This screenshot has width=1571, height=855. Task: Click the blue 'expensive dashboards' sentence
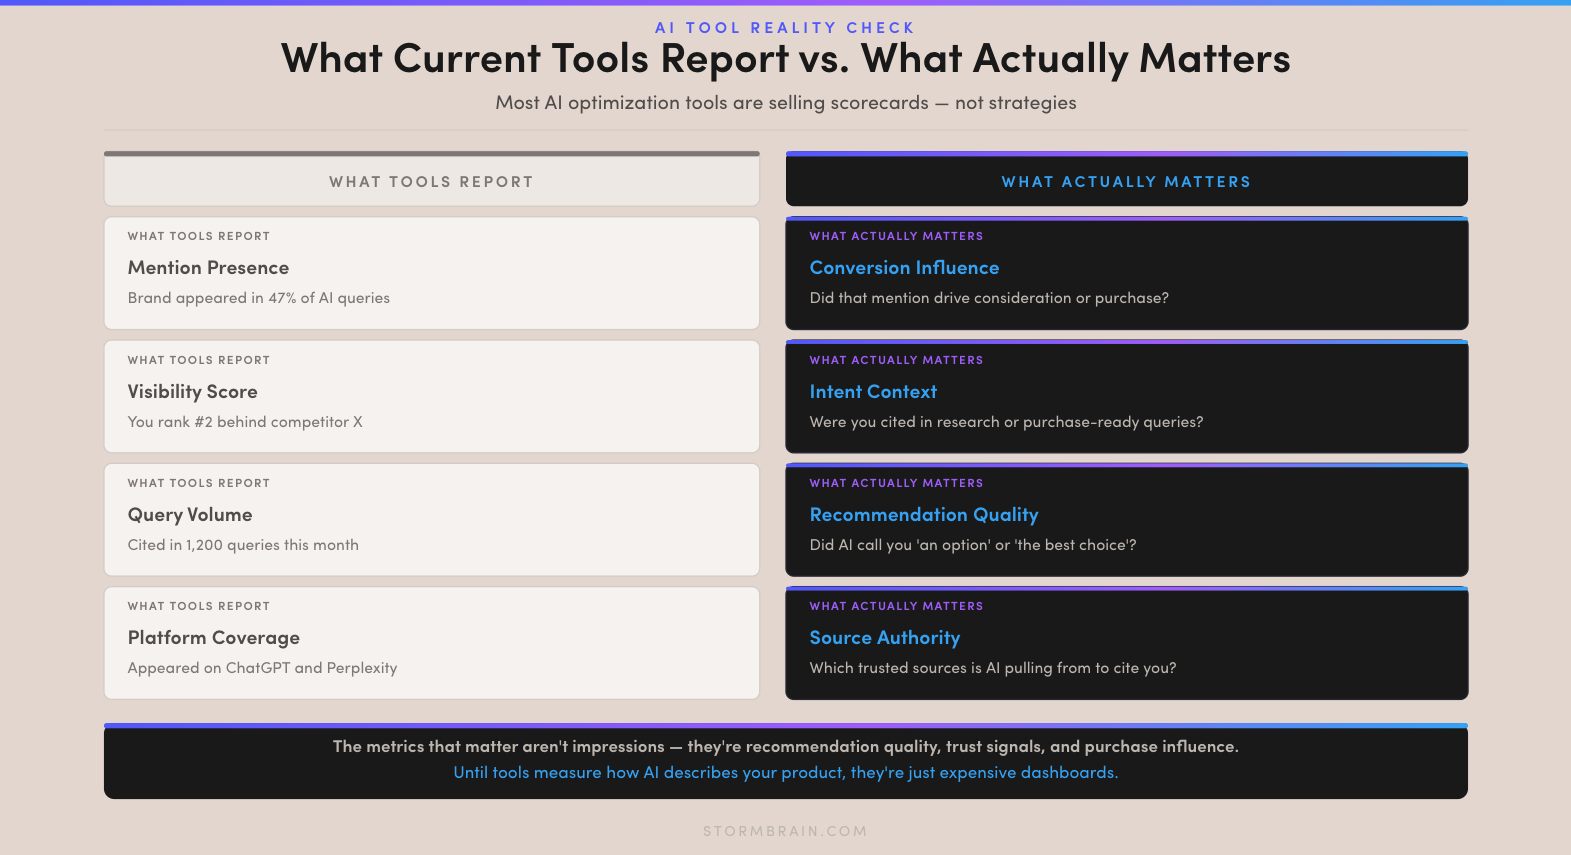point(785,773)
